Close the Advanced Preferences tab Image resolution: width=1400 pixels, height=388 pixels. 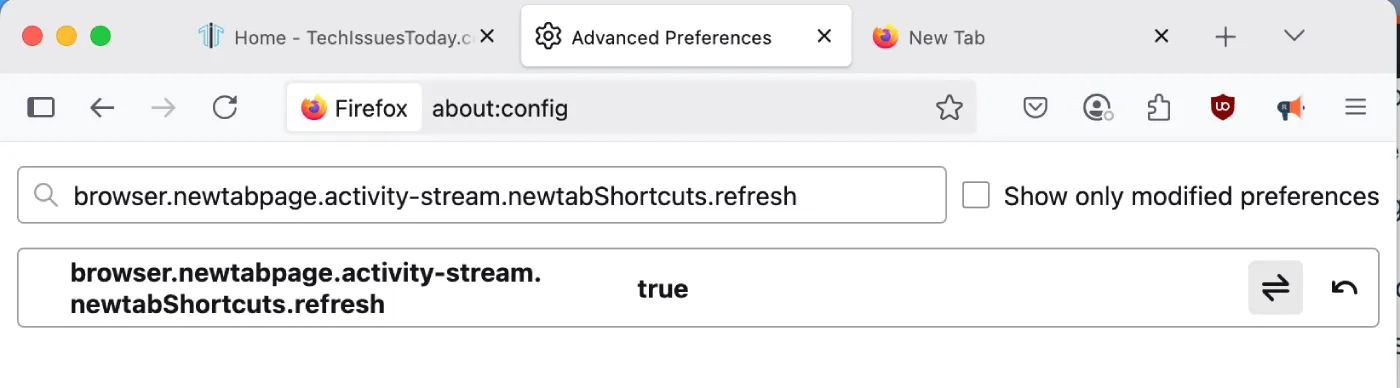coord(824,36)
